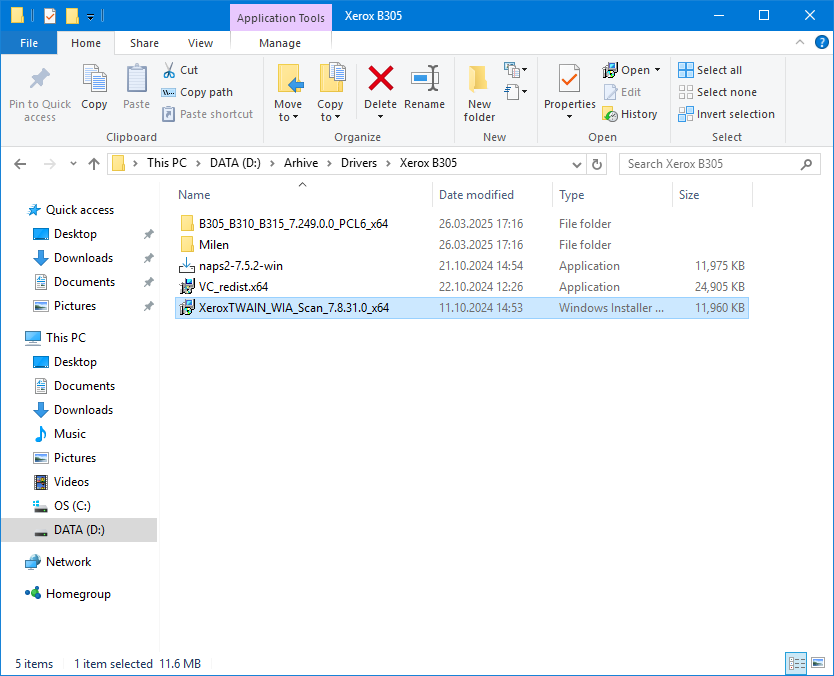Switch to the Share ribbon tab
This screenshot has width=834, height=676.
(x=144, y=43)
